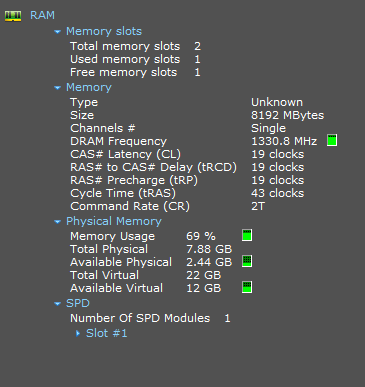Select the 8192 MBytes size value
This screenshot has height=387, width=365.
[287, 115]
